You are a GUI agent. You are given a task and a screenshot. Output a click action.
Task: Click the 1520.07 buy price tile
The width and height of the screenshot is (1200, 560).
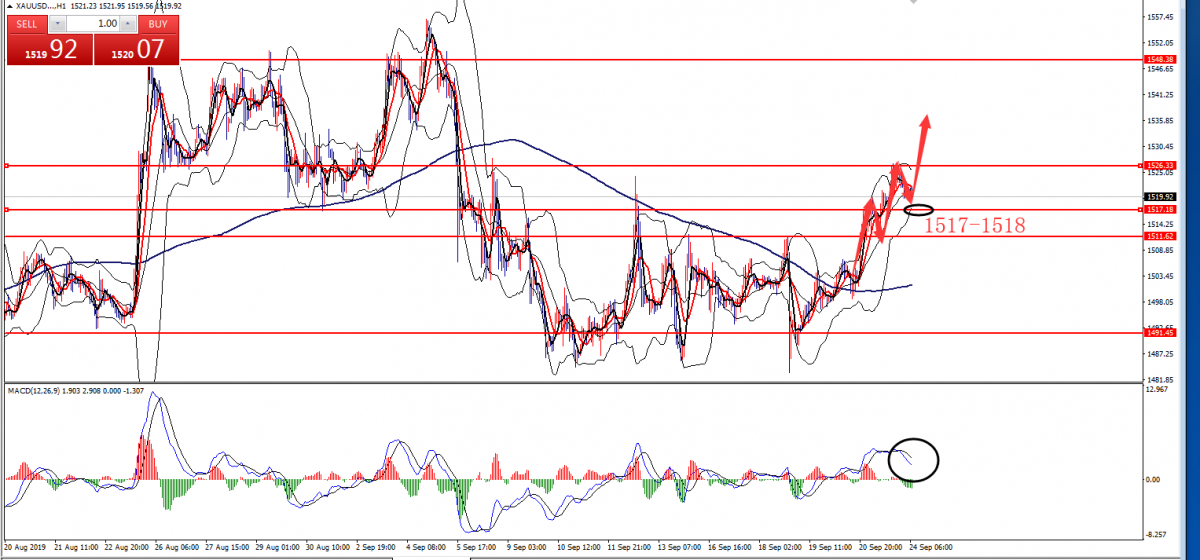click(x=136, y=49)
